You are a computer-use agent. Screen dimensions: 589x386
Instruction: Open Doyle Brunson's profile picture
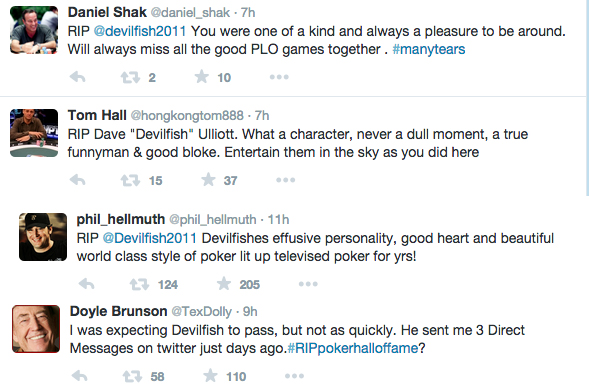pyautogui.click(x=36, y=329)
